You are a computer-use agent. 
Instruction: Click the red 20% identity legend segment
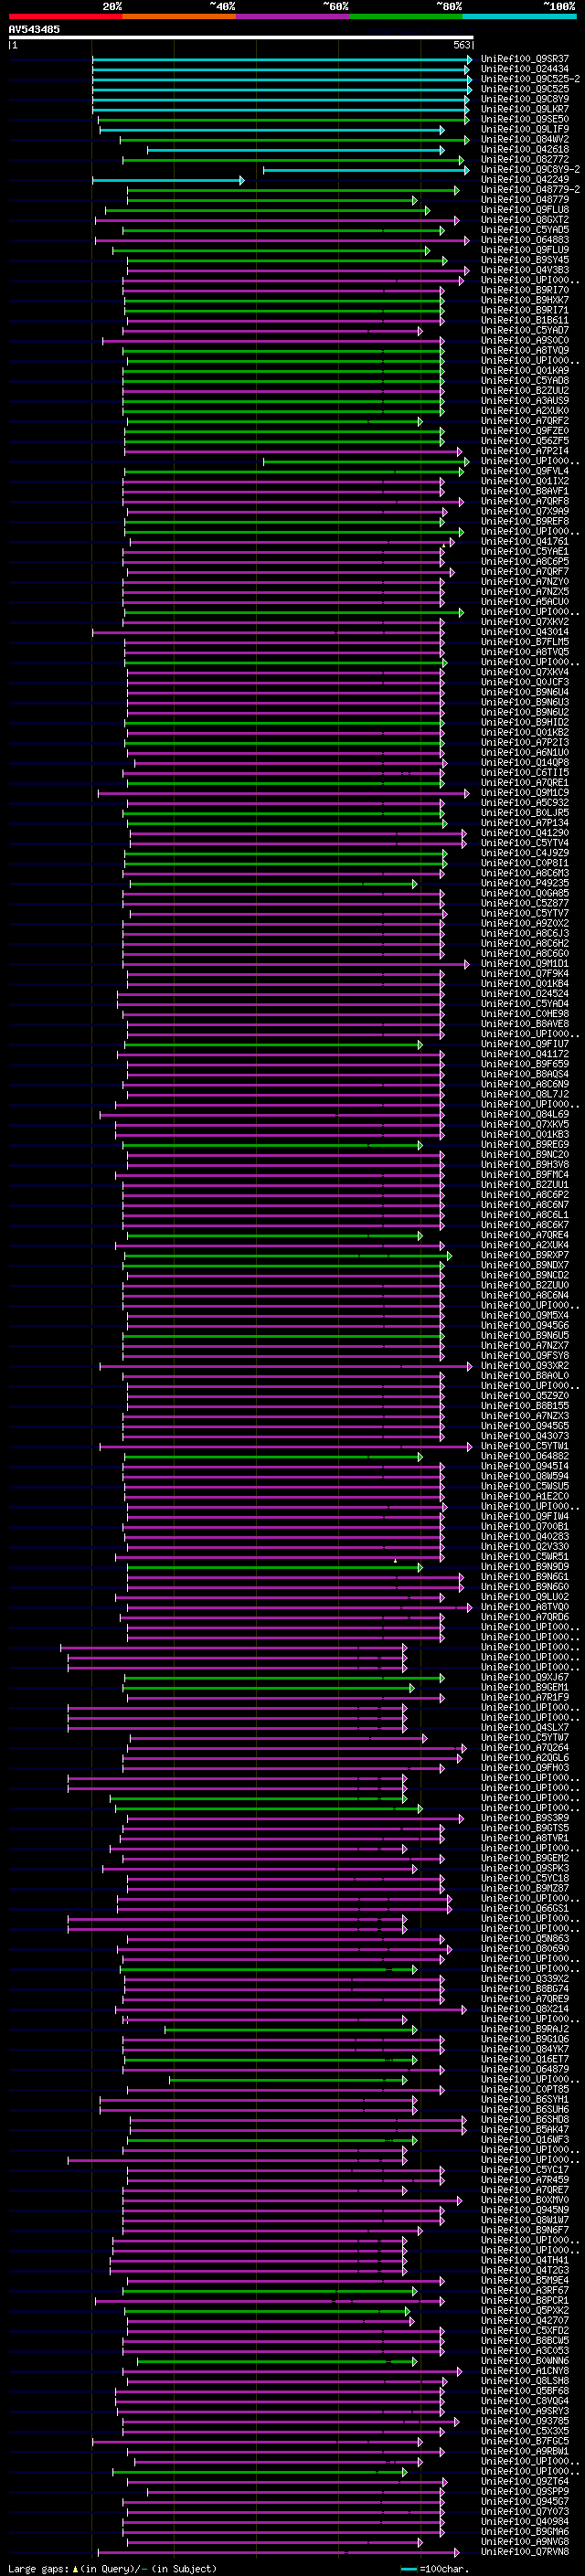pyautogui.click(x=65, y=16)
